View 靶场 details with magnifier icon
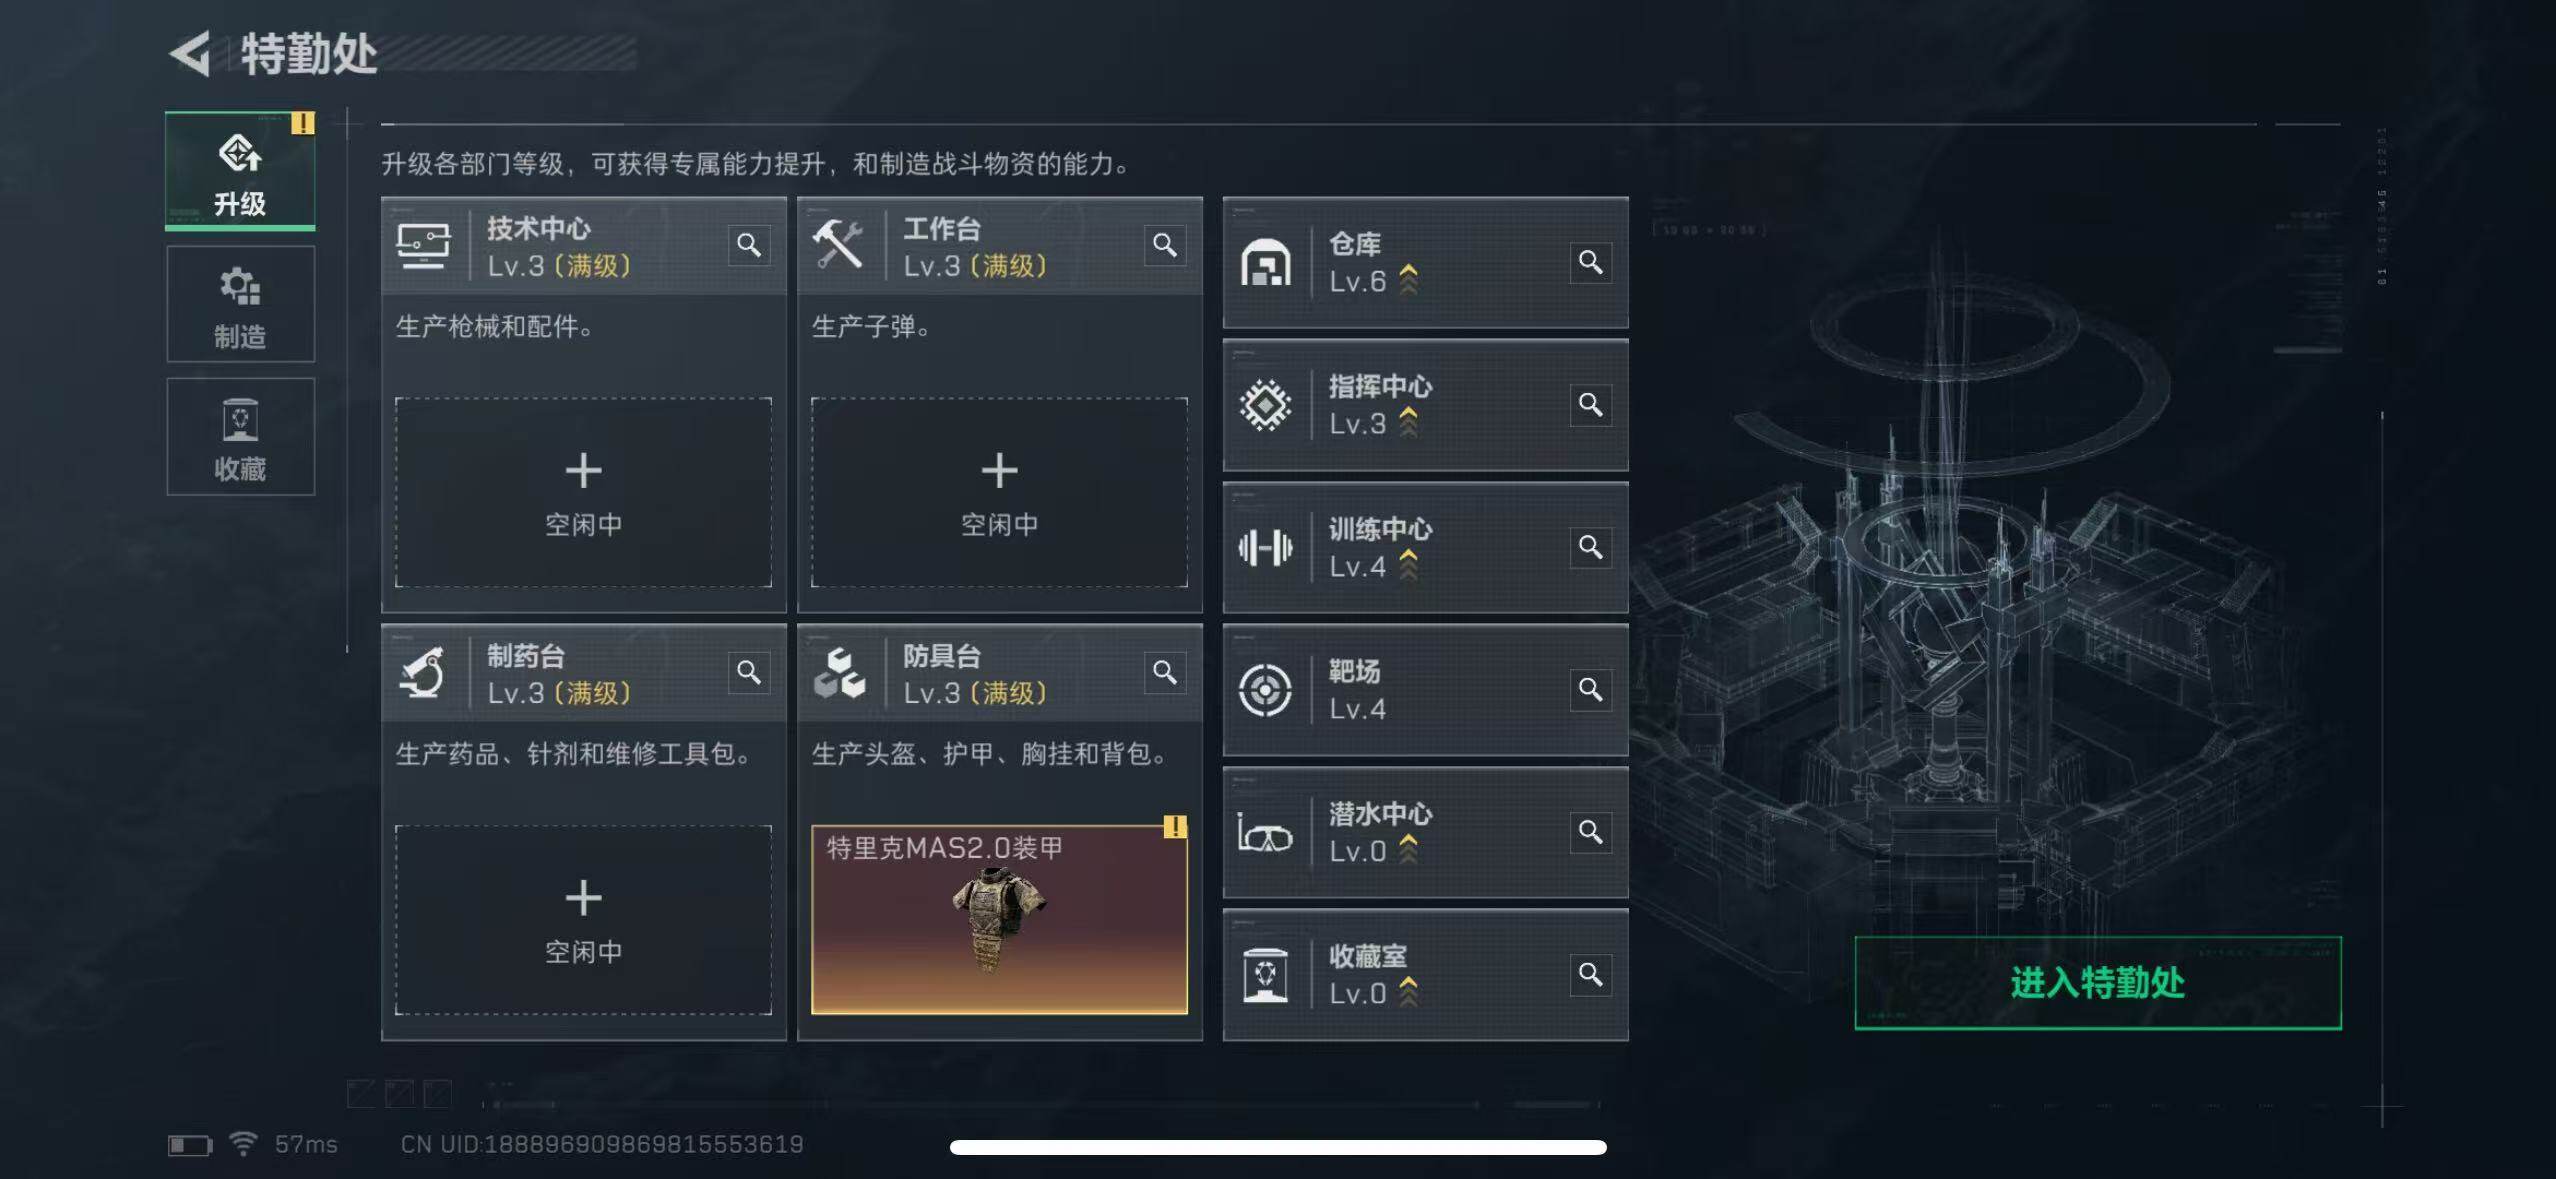2556x1179 pixels. [x=1591, y=689]
